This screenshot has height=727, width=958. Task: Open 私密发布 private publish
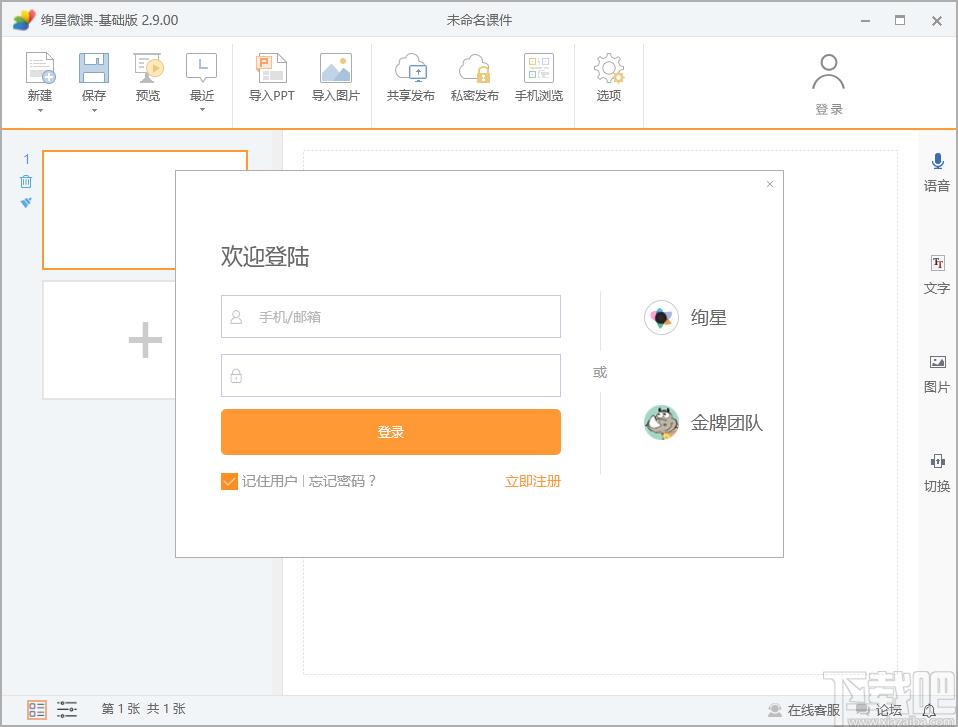(475, 76)
